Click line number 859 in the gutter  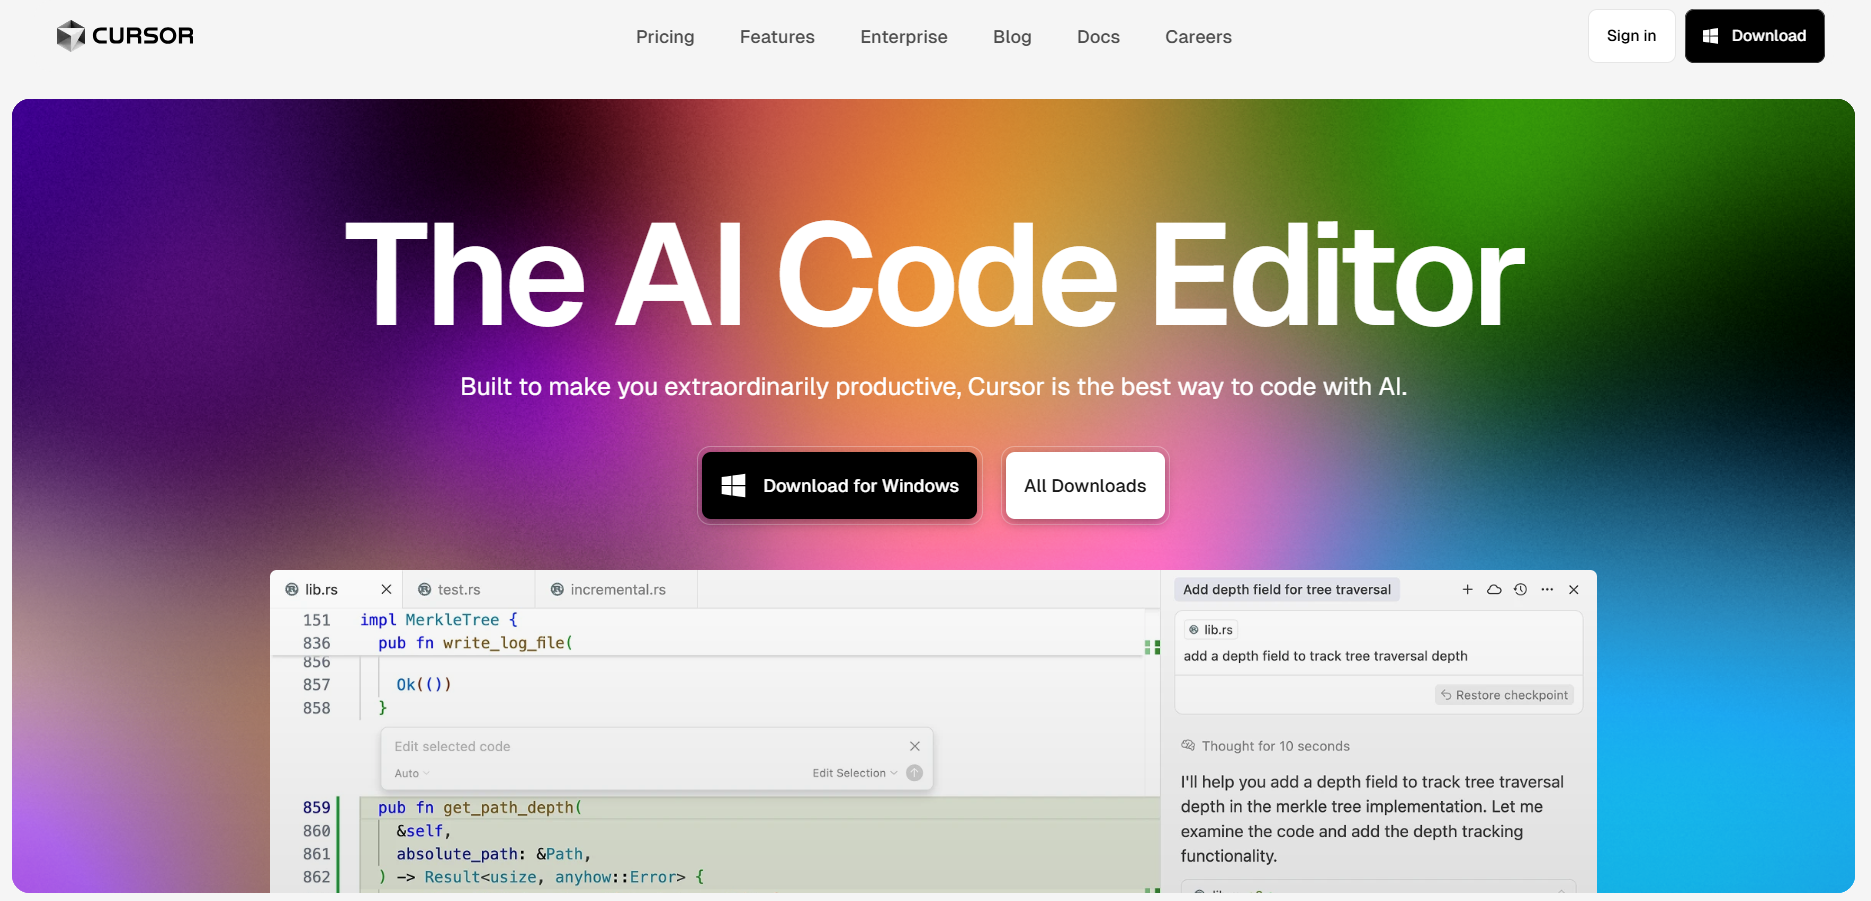tap(316, 808)
